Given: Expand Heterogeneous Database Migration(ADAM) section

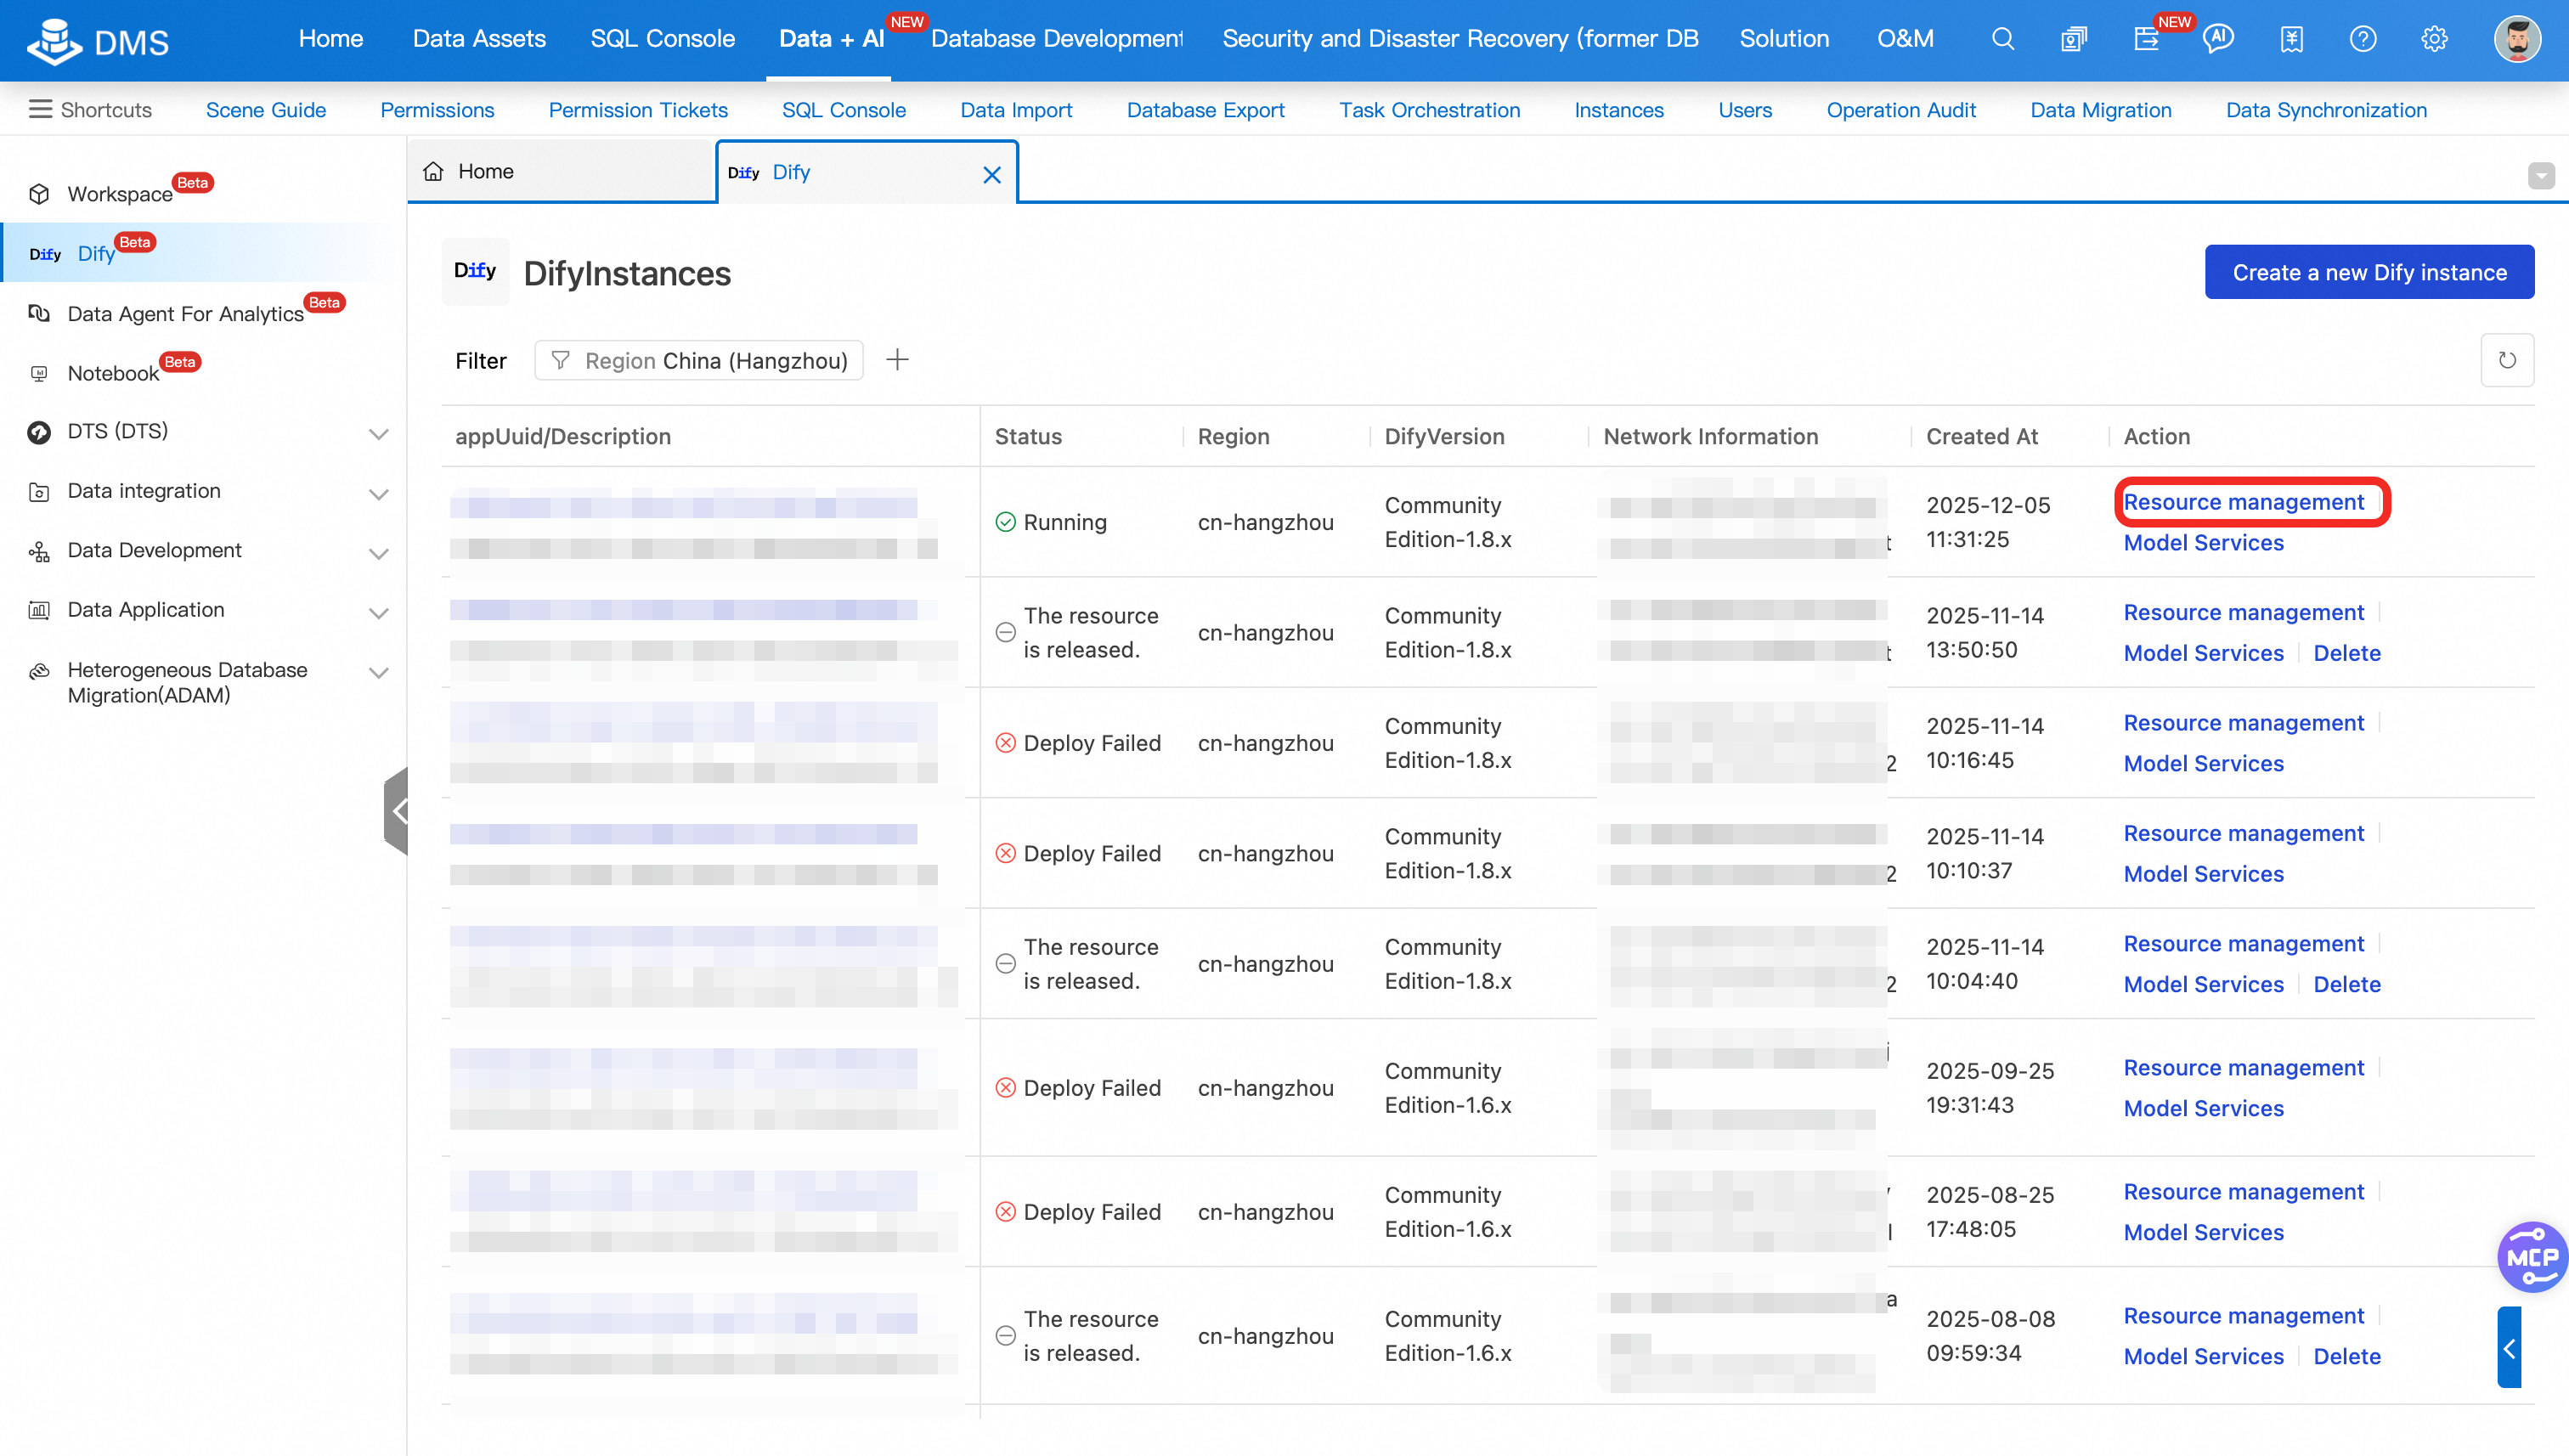Looking at the screenshot, I should coord(378,671).
